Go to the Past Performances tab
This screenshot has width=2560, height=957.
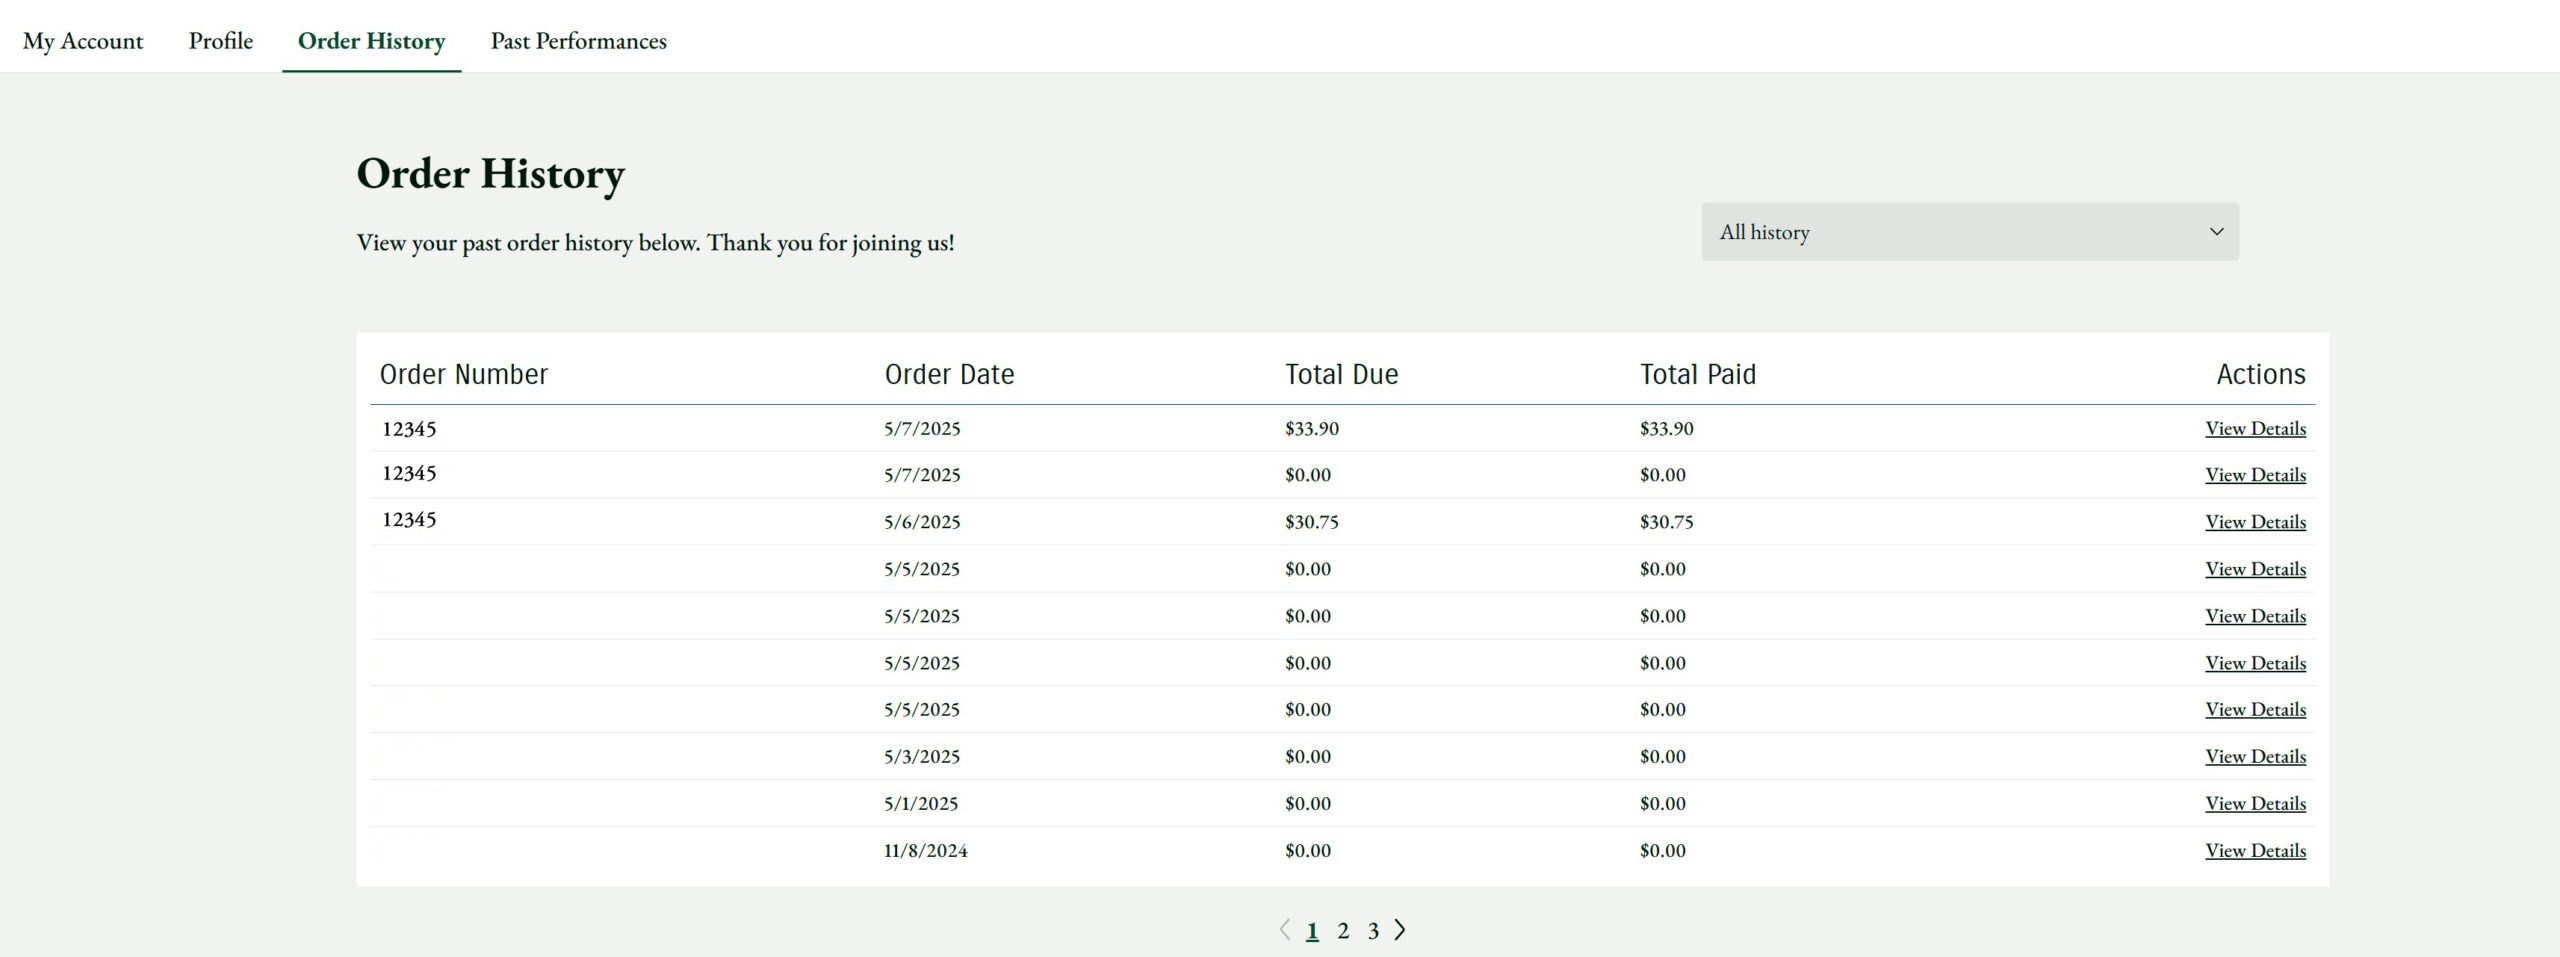(x=578, y=41)
